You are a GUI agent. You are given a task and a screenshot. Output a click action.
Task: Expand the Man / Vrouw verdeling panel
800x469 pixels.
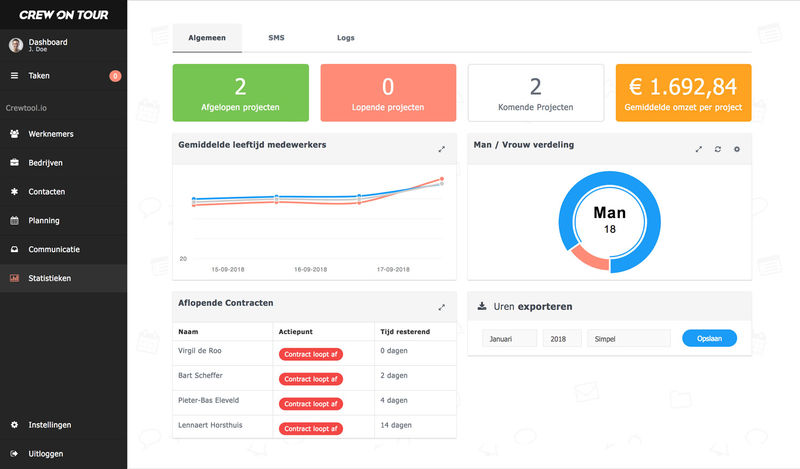tap(699, 149)
